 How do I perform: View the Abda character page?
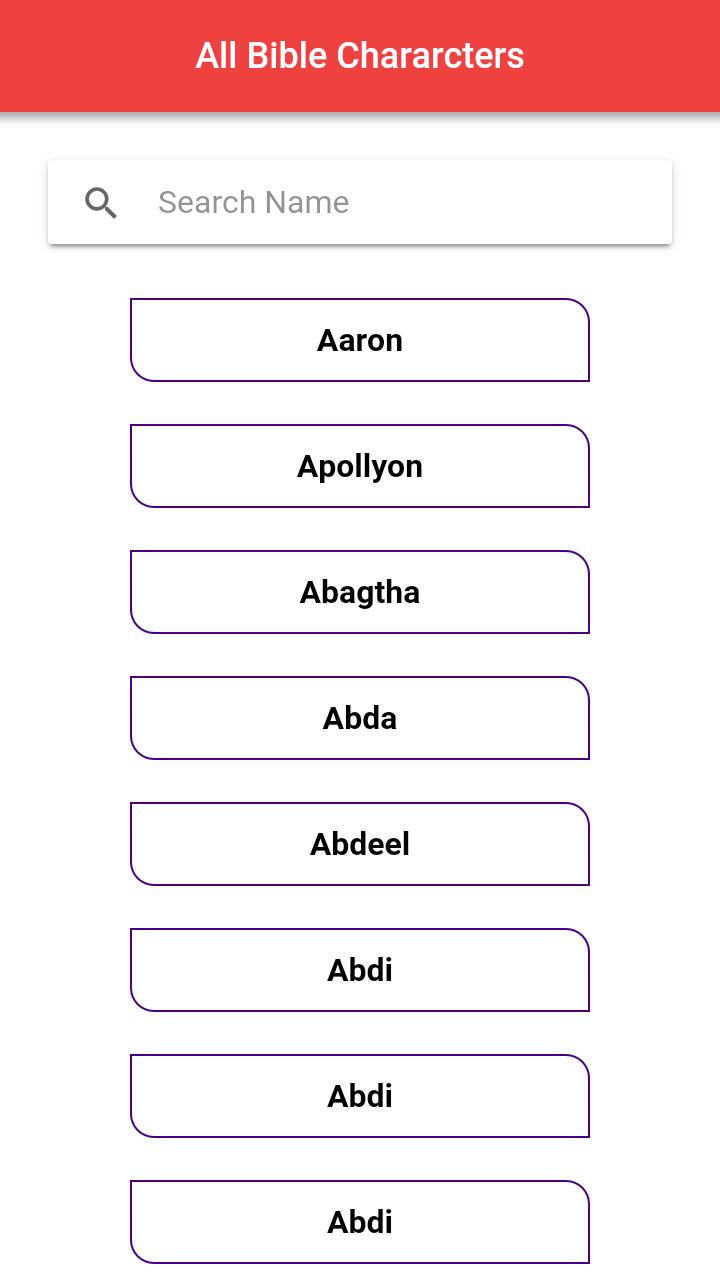click(360, 718)
